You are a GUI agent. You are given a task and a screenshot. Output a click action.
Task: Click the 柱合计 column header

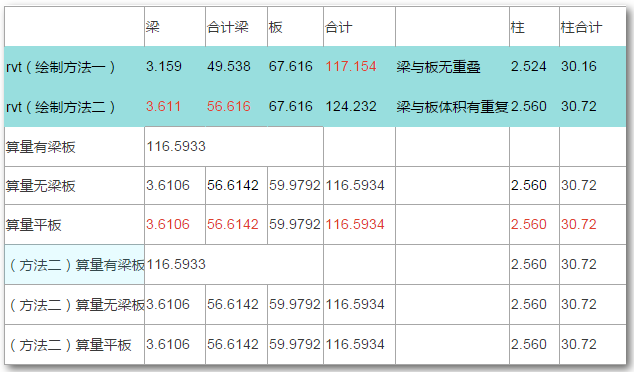pos(581,27)
